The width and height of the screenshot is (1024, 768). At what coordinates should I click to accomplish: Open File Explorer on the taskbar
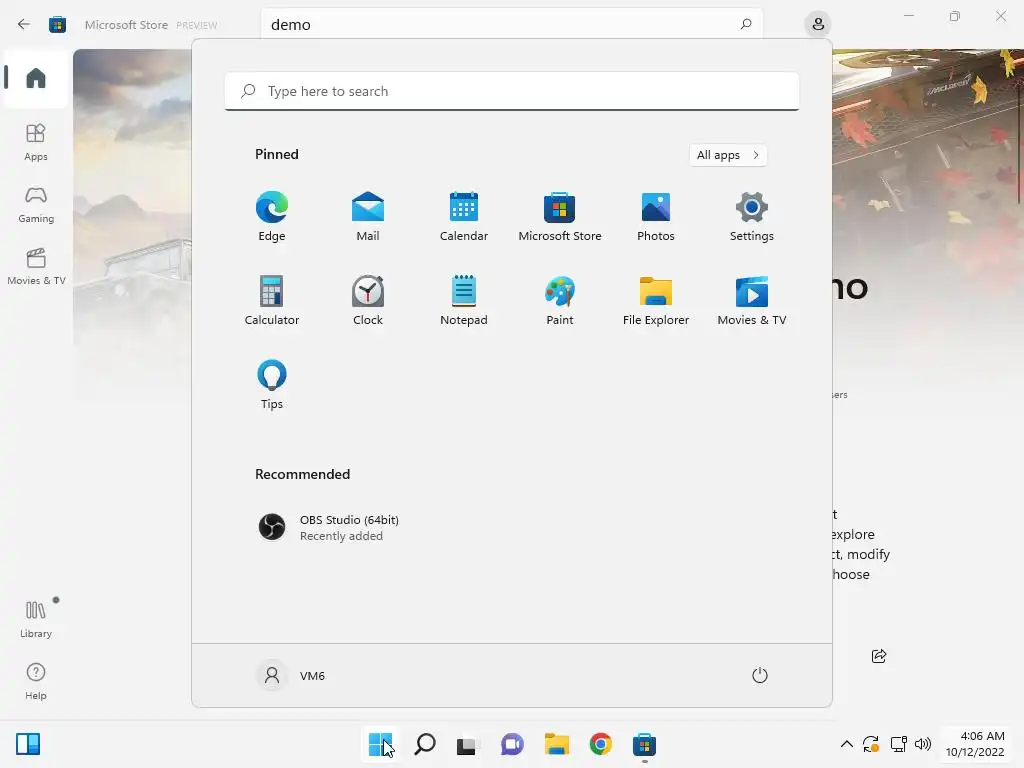click(x=556, y=744)
